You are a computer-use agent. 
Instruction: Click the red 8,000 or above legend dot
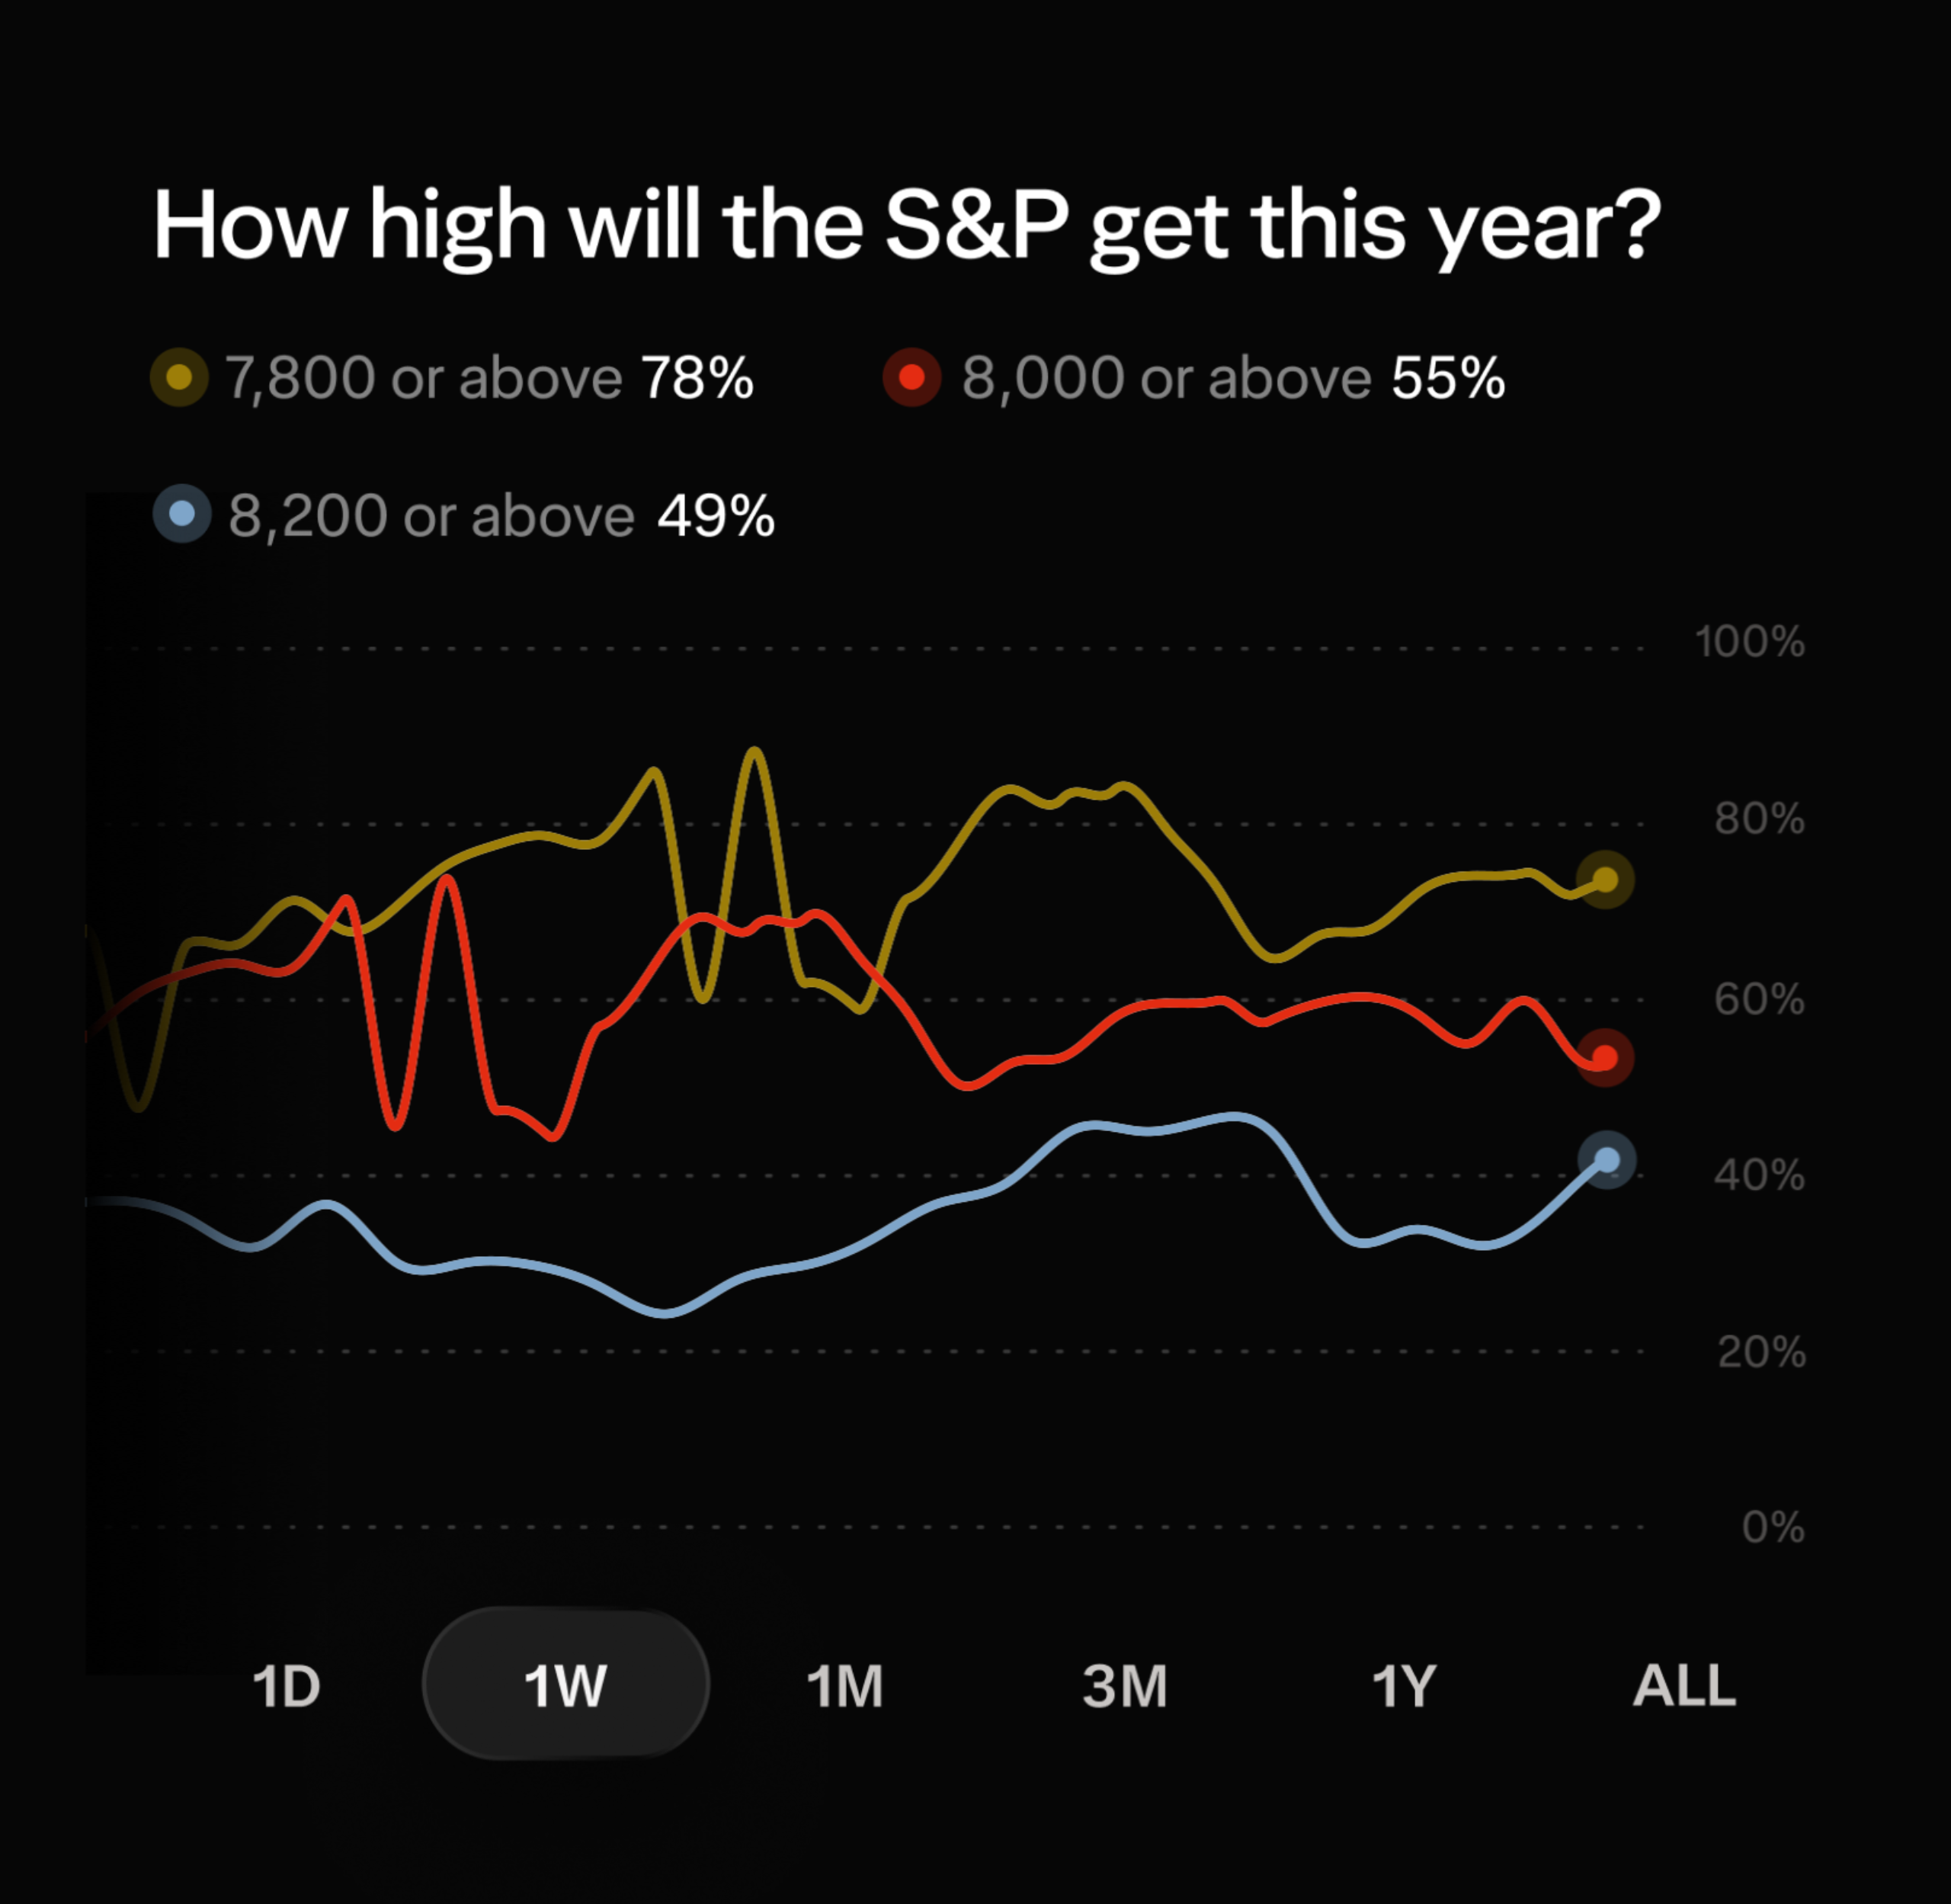(911, 377)
